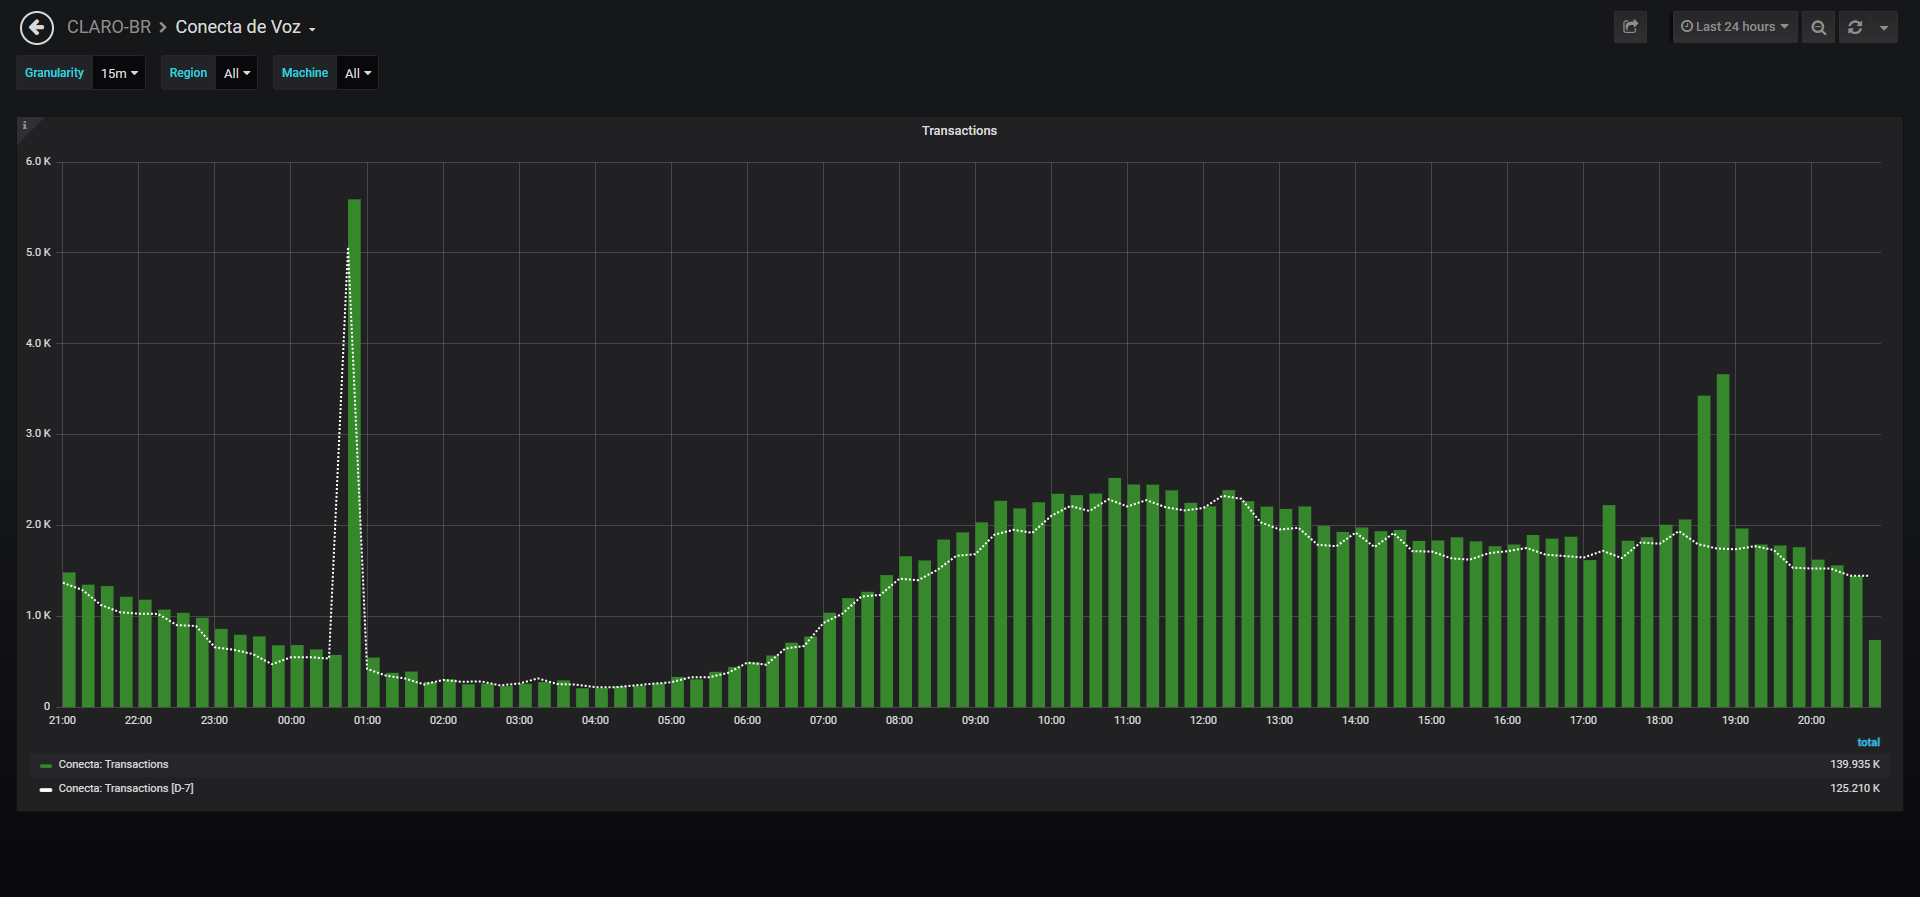1920x897 pixels.
Task: Click the tallest bar just before 19:00
Action: pos(1723,541)
